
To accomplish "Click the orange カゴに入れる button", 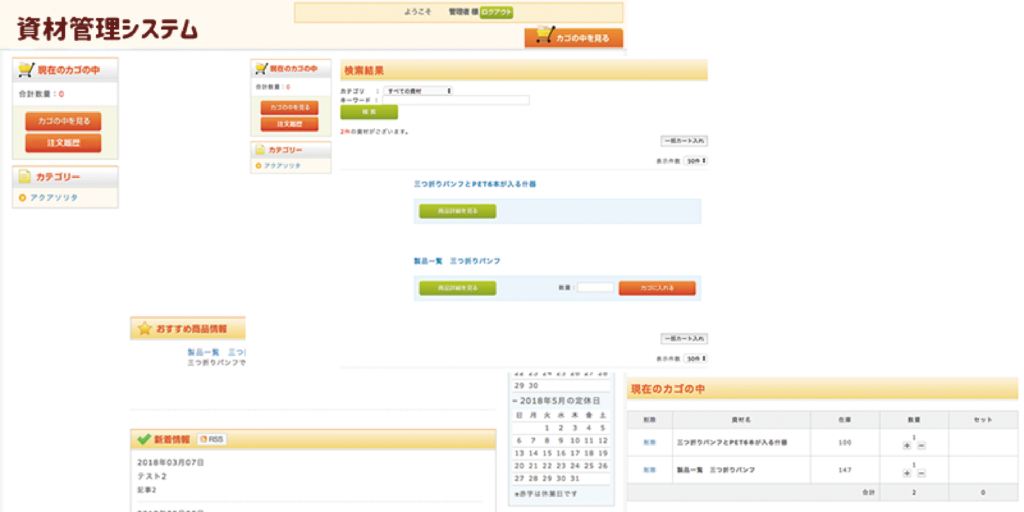I will pos(656,288).
